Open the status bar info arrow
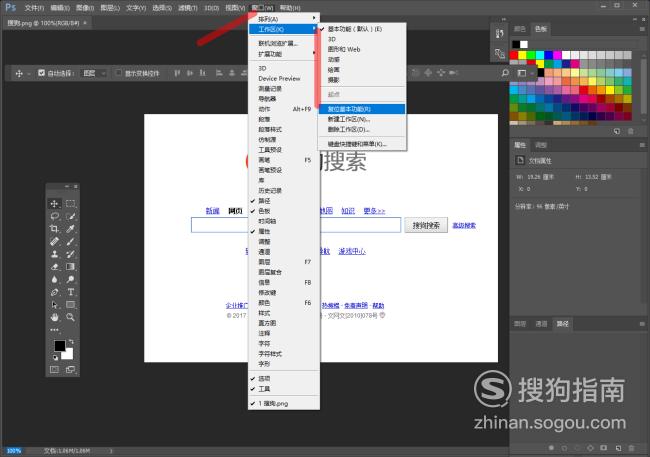 (111, 451)
